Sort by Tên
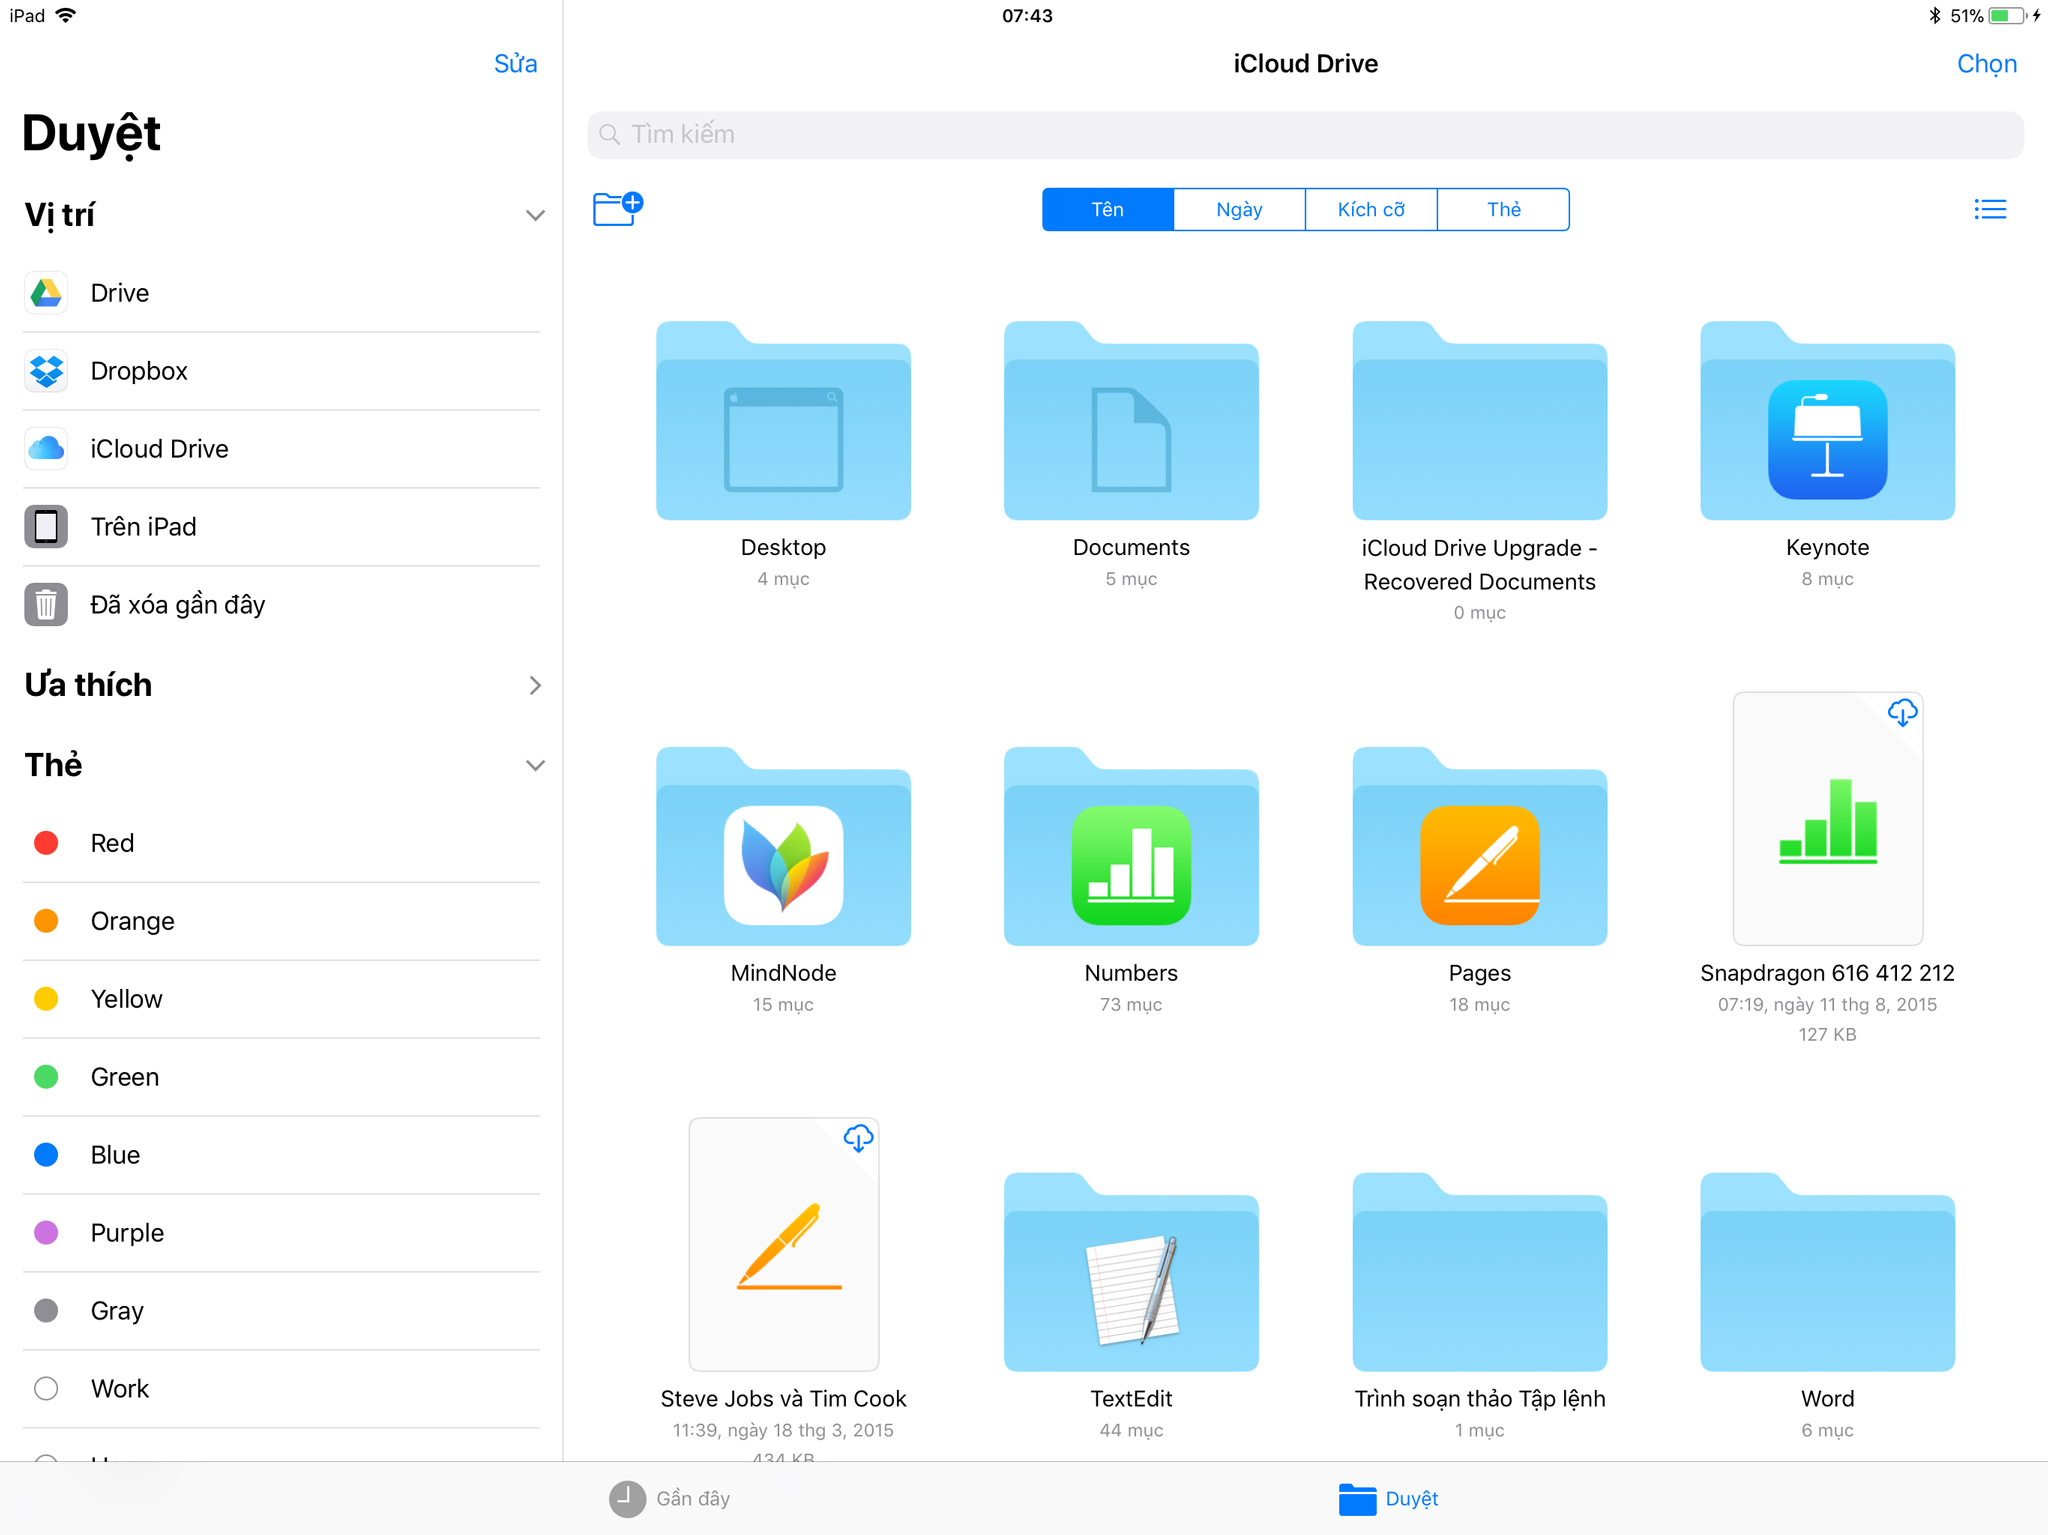This screenshot has height=1535, width=2048. click(1108, 209)
